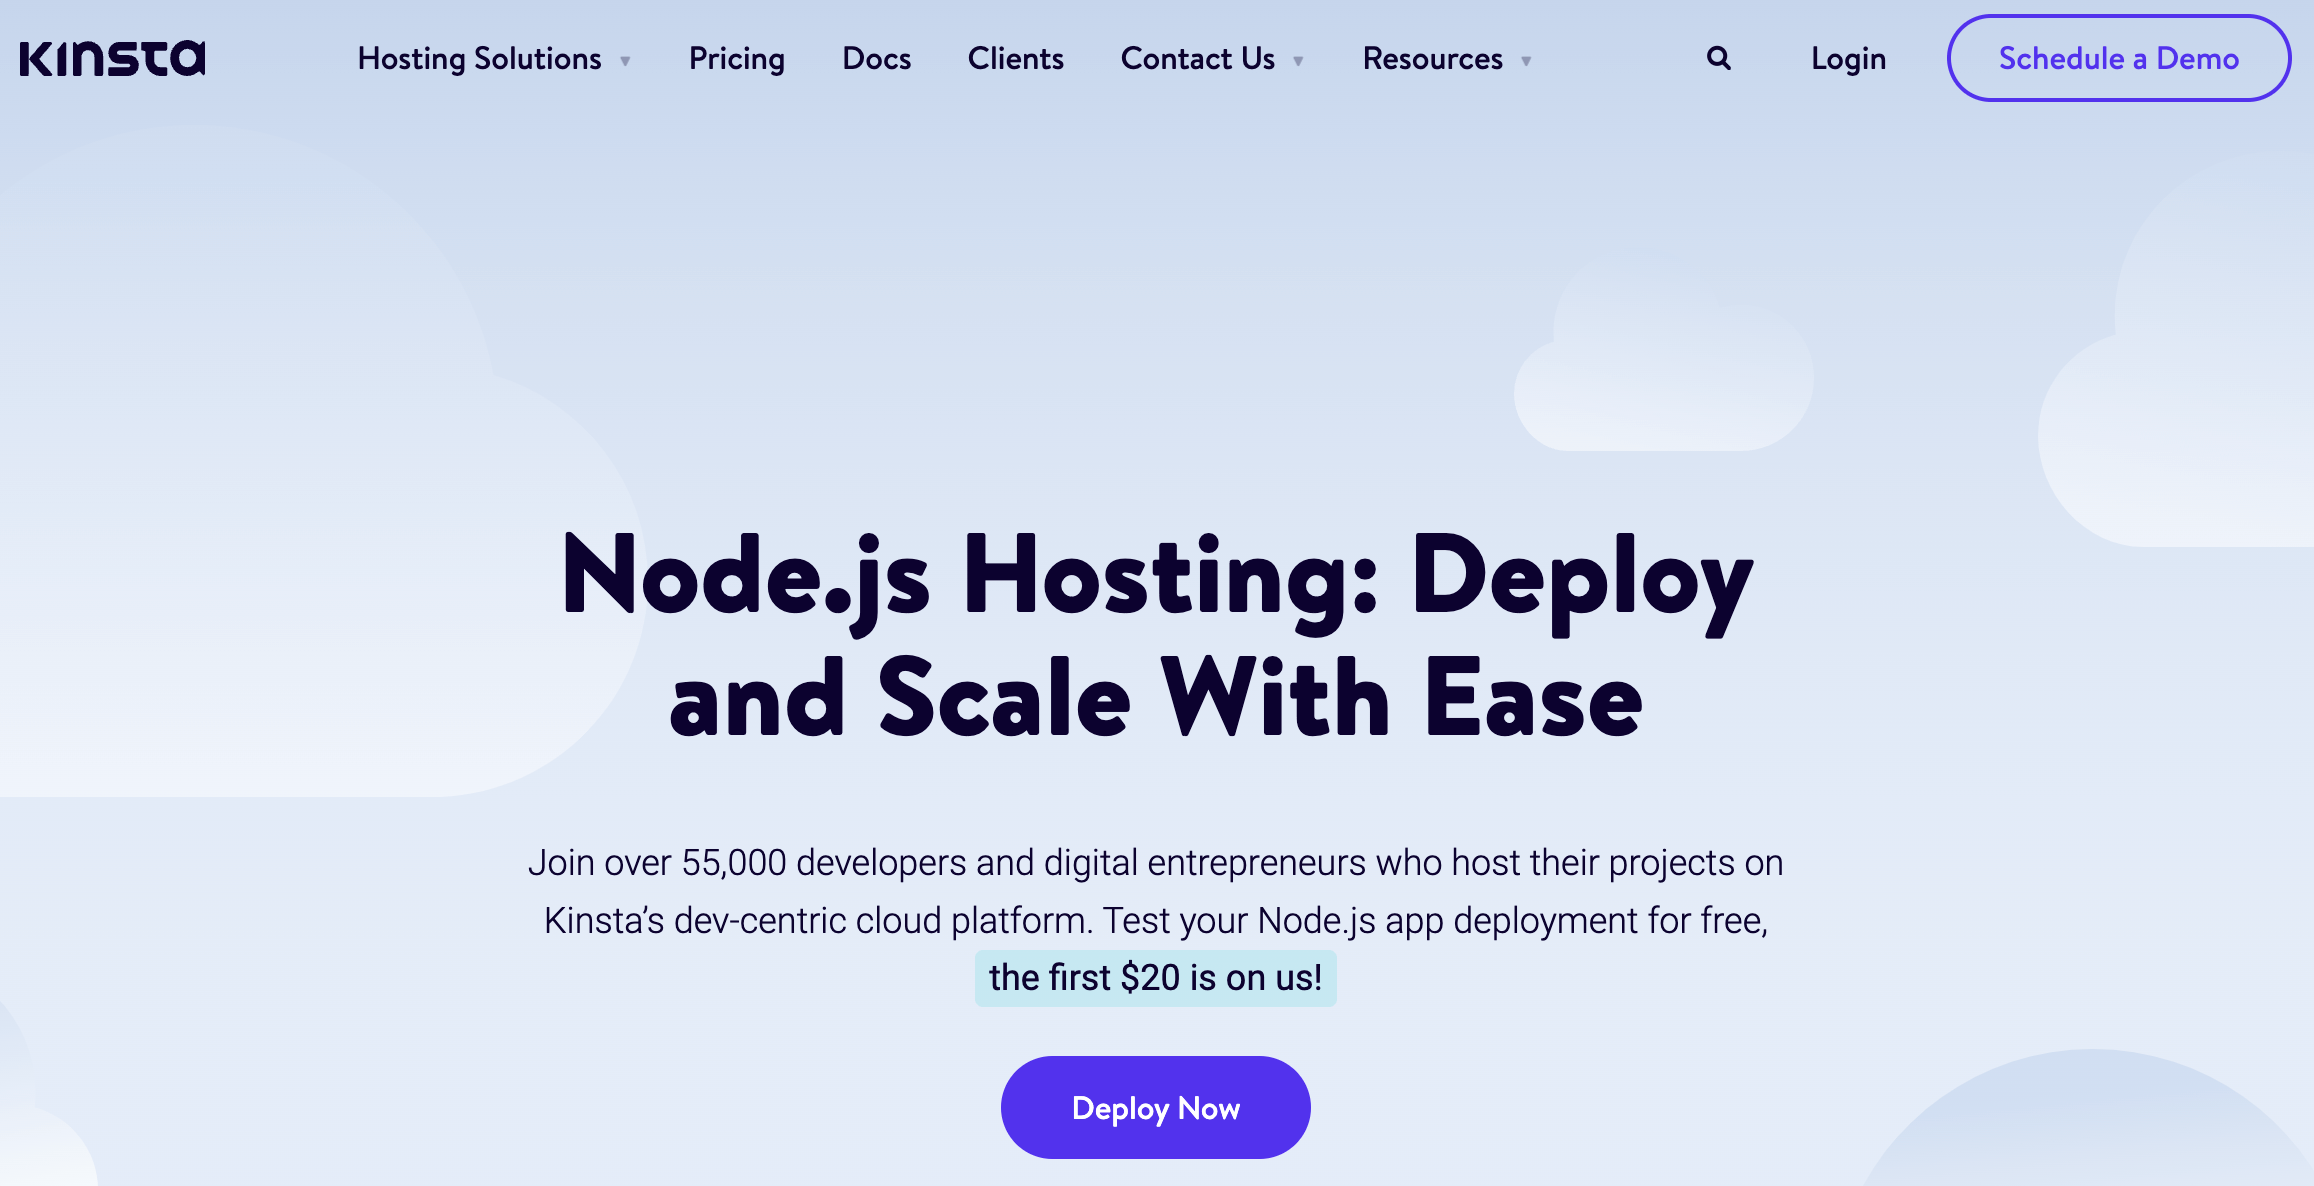Open Pricing page tab
Image resolution: width=2314 pixels, height=1186 pixels.
(x=737, y=57)
